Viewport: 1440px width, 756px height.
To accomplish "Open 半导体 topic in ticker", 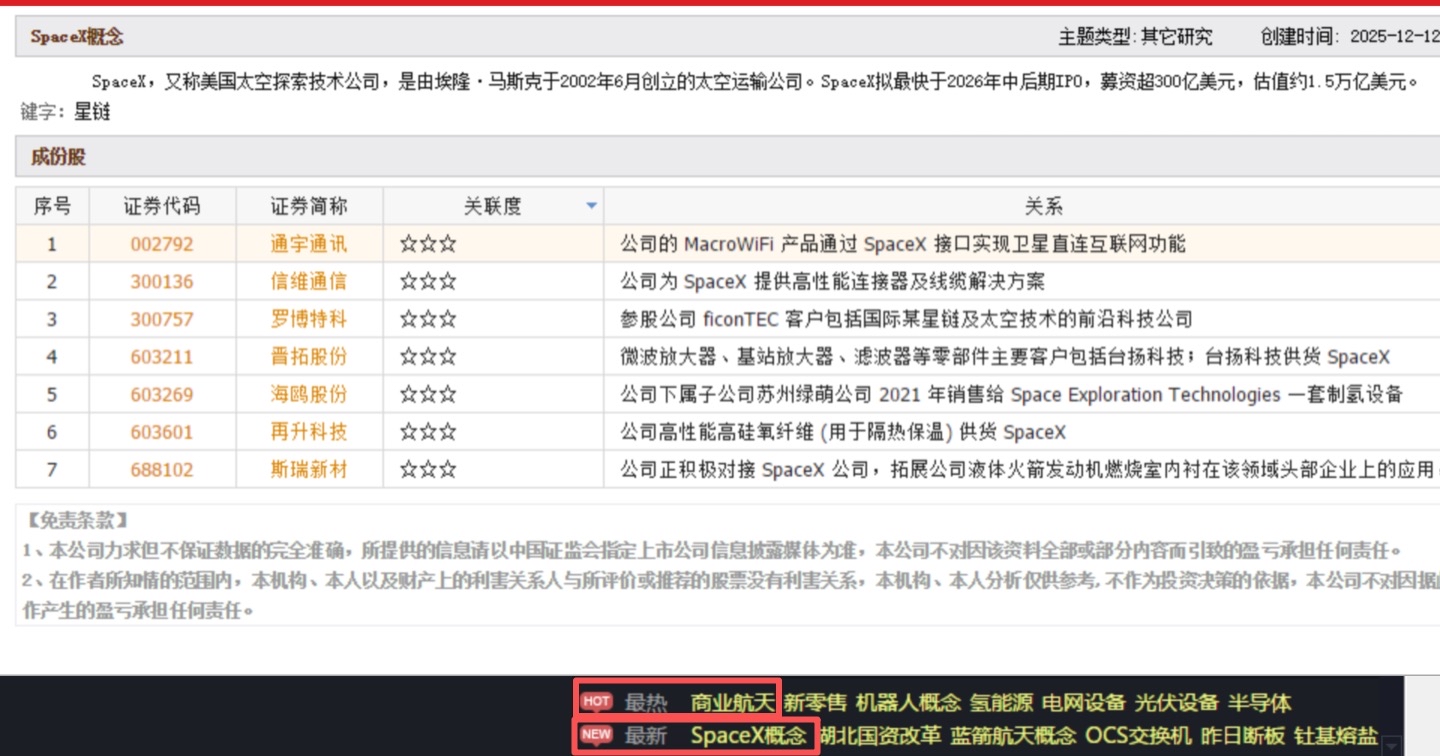I will coord(1259,703).
